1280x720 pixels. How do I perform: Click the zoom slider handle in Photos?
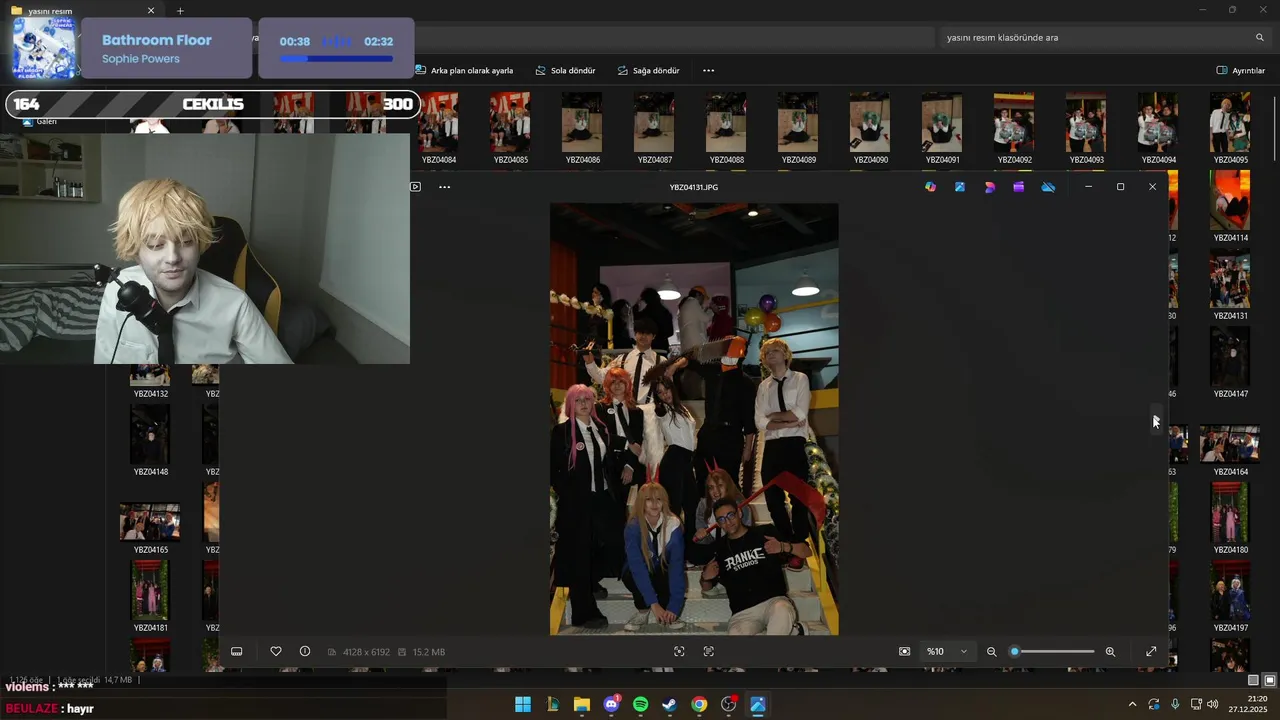click(x=1015, y=652)
